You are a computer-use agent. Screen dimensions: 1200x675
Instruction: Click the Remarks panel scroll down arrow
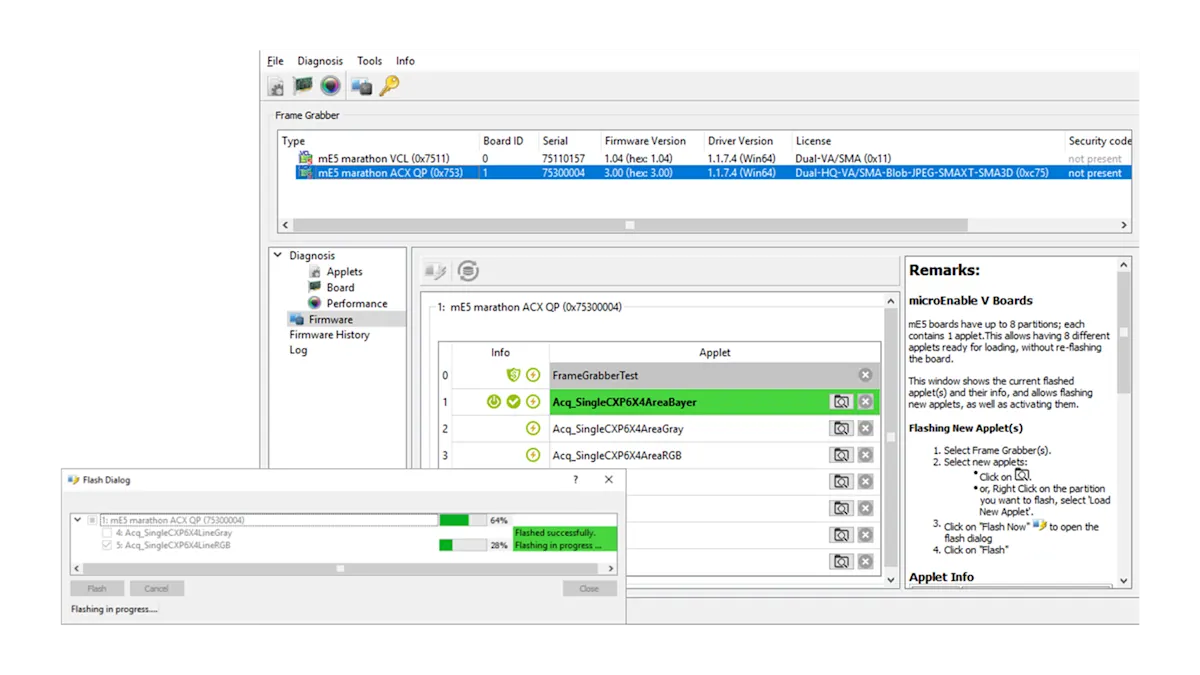(x=1123, y=581)
